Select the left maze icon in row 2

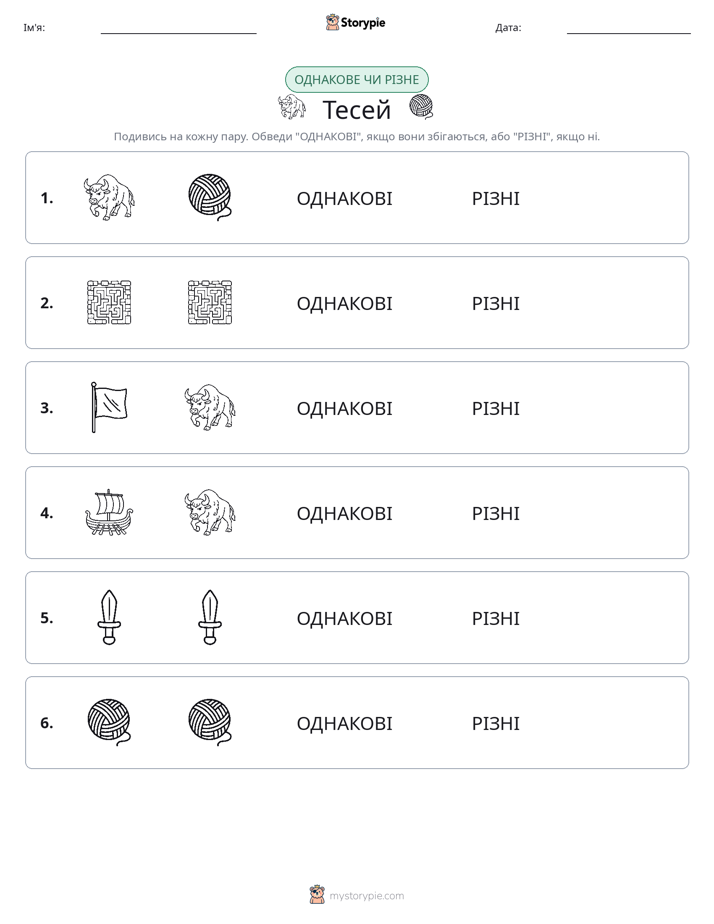[109, 302]
